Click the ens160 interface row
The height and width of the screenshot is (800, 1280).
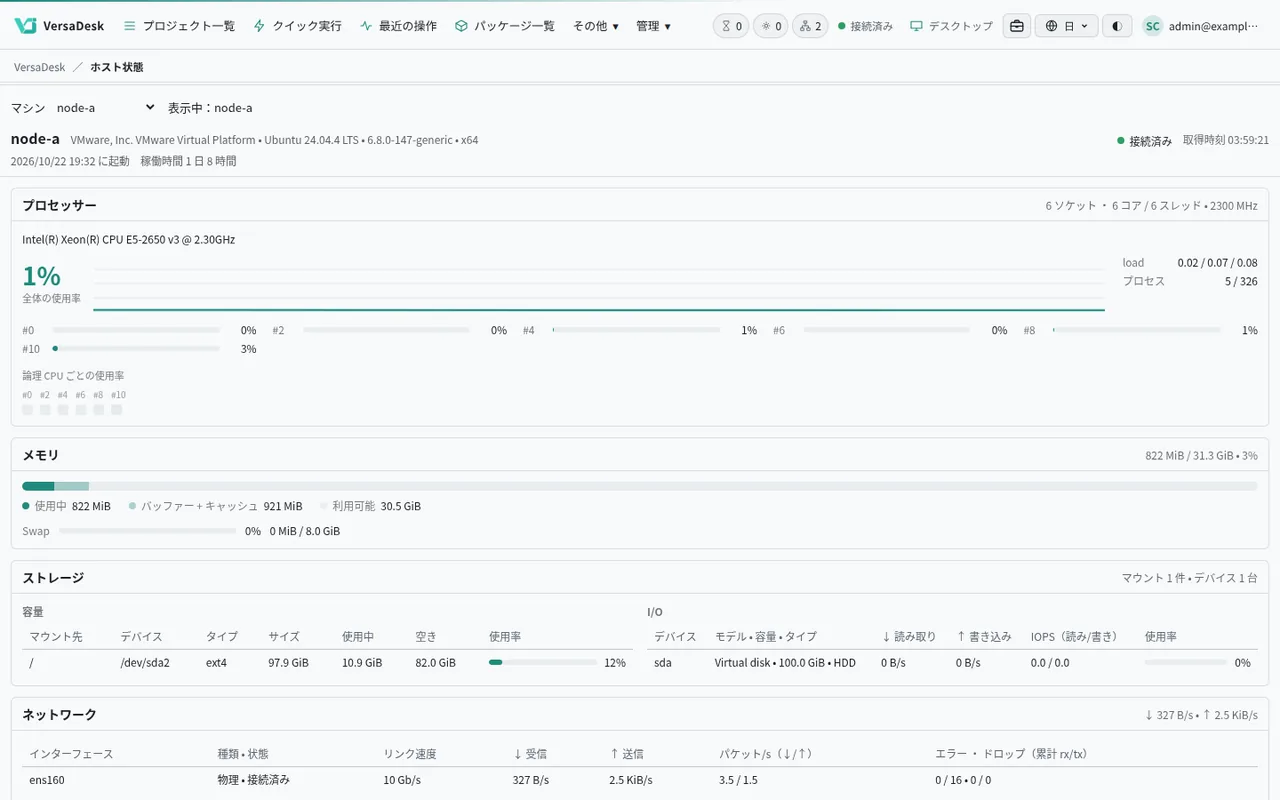point(640,780)
